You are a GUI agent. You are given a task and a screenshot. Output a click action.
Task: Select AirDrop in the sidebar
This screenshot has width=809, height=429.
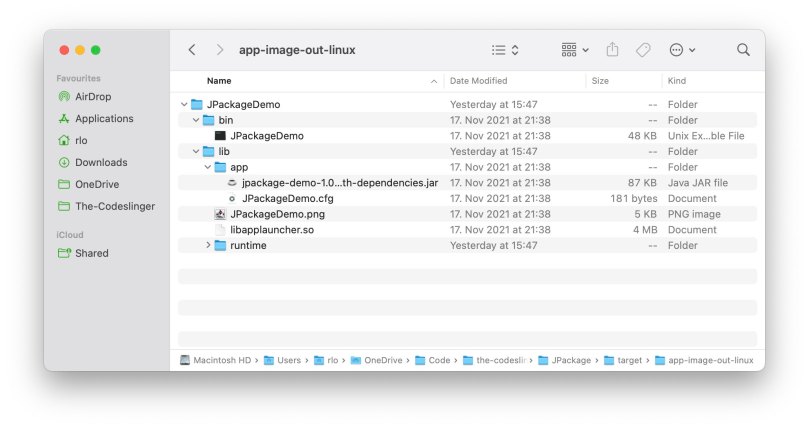click(95, 97)
